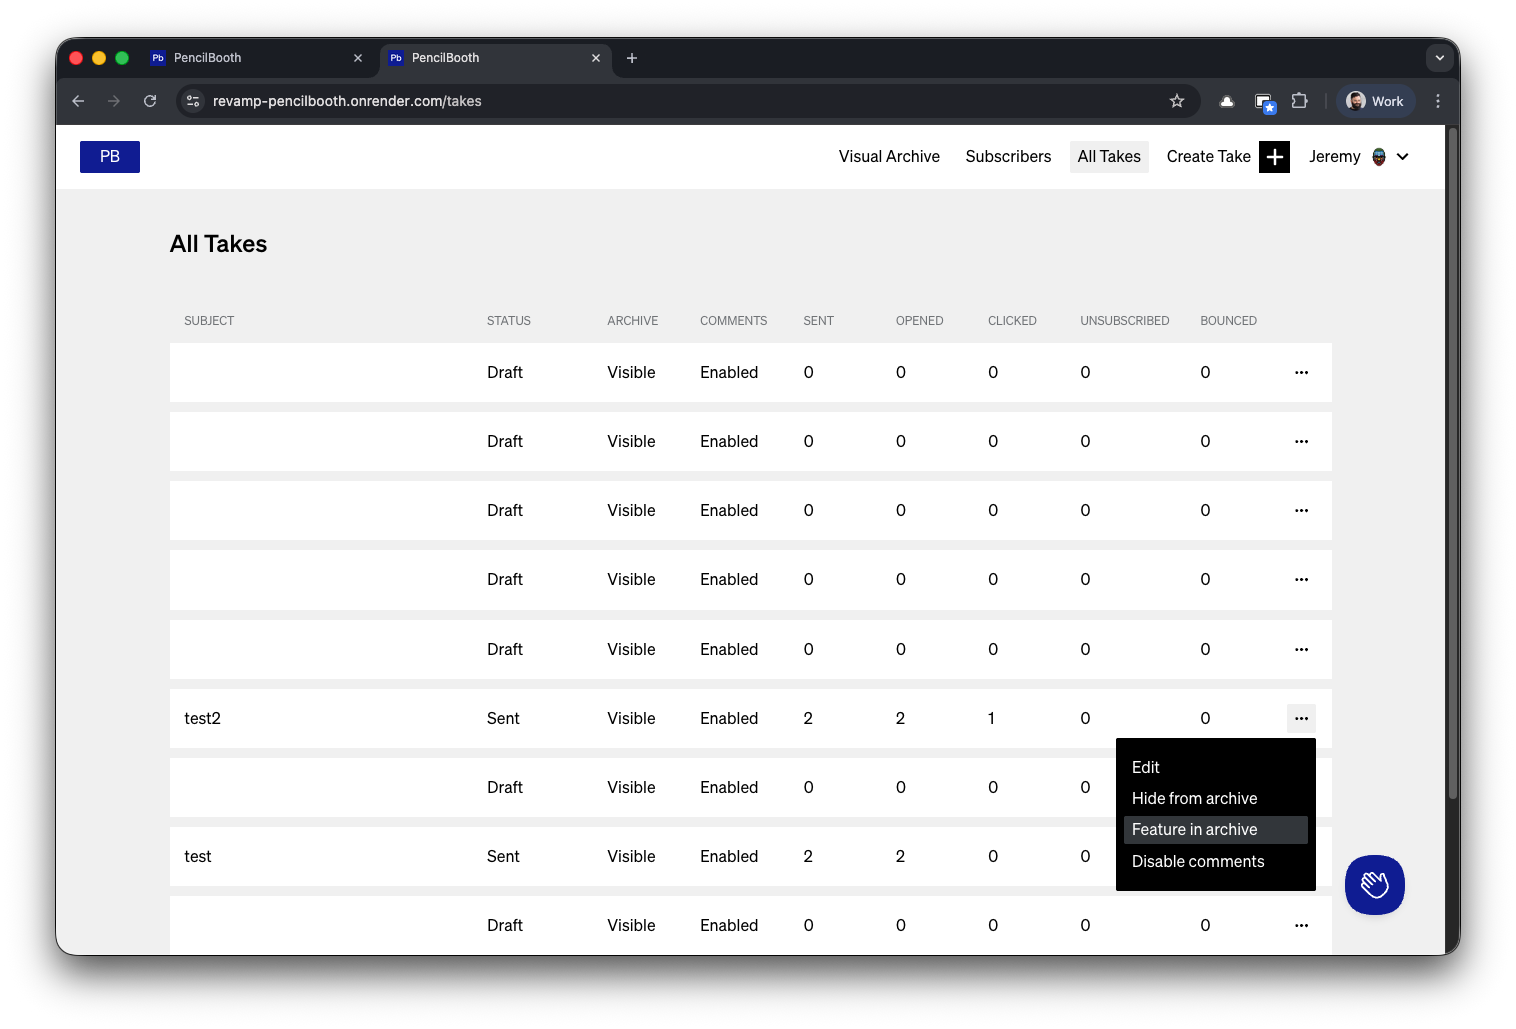Open the browser extensions puzzle icon
The image size is (1516, 1029).
[1299, 101]
